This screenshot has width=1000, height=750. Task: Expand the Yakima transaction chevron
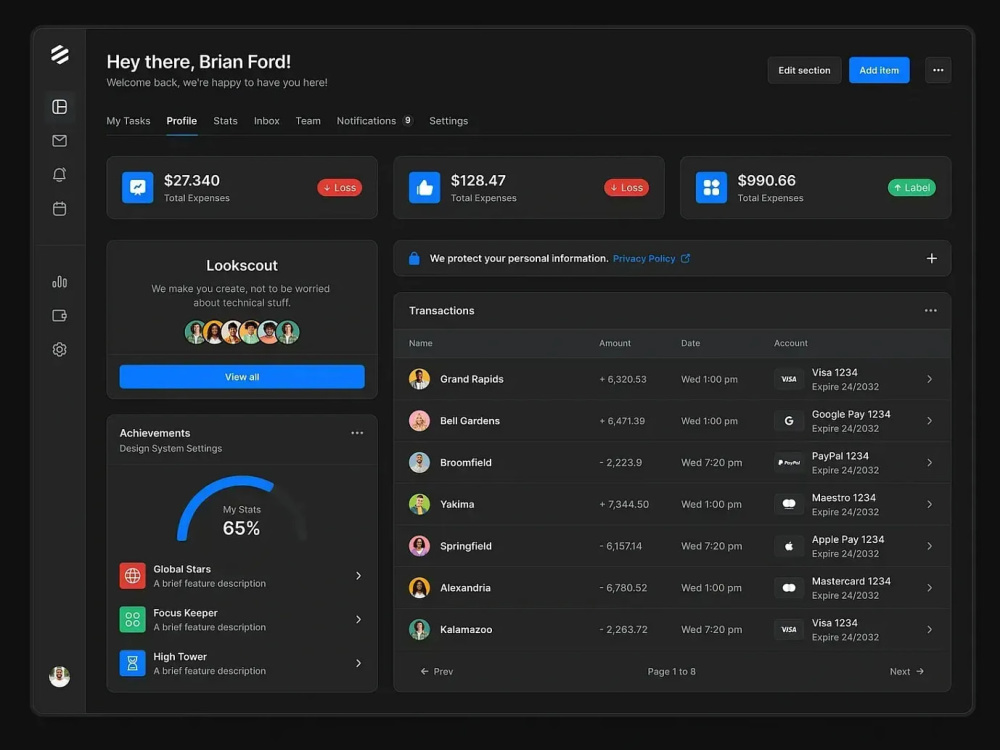929,504
